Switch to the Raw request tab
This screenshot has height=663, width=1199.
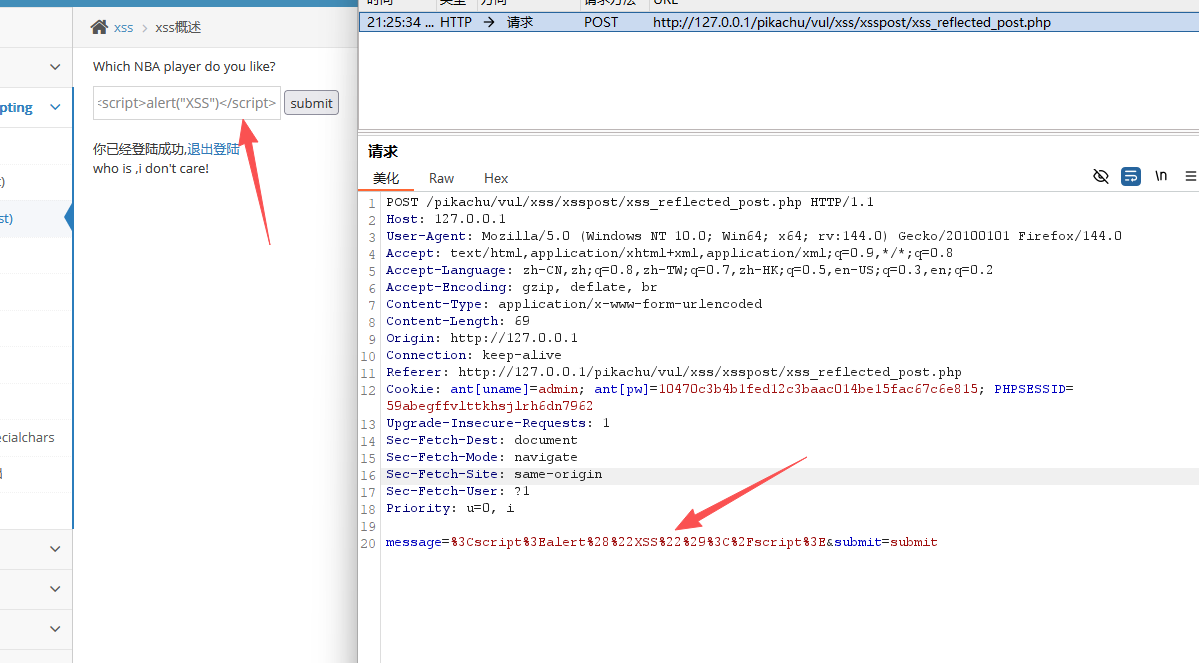(x=441, y=178)
